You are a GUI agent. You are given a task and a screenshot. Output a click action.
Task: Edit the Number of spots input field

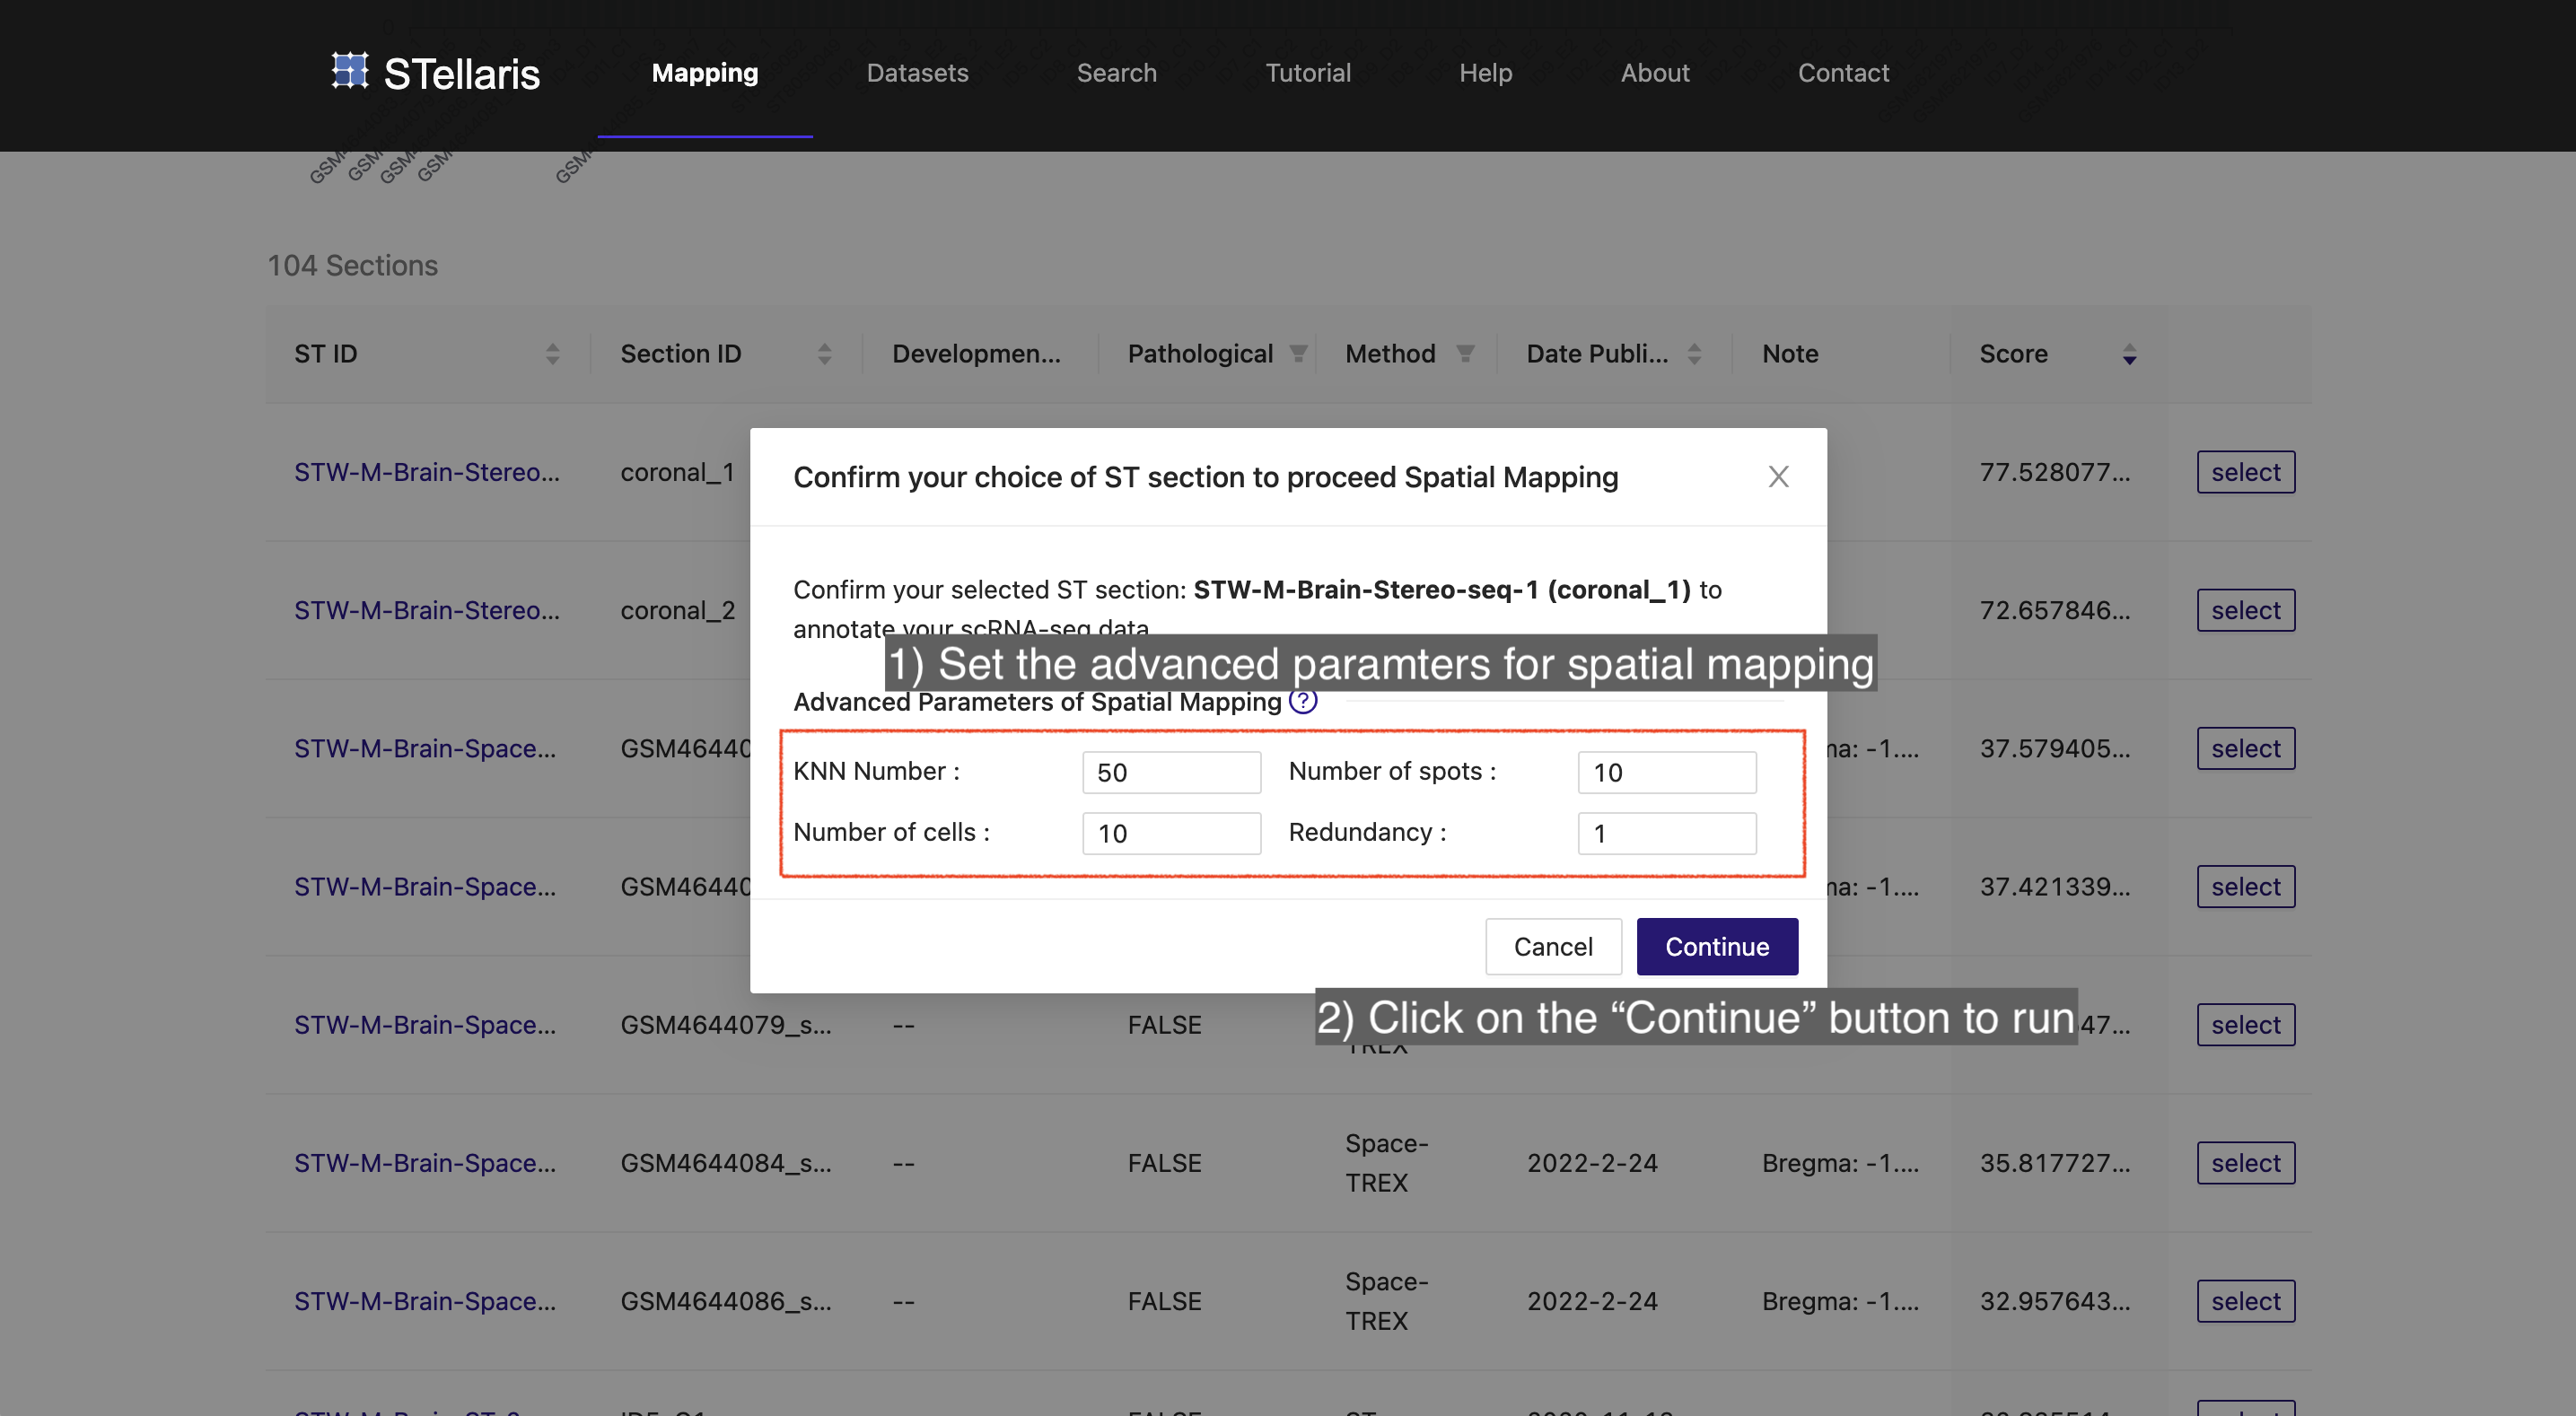click(x=1666, y=771)
